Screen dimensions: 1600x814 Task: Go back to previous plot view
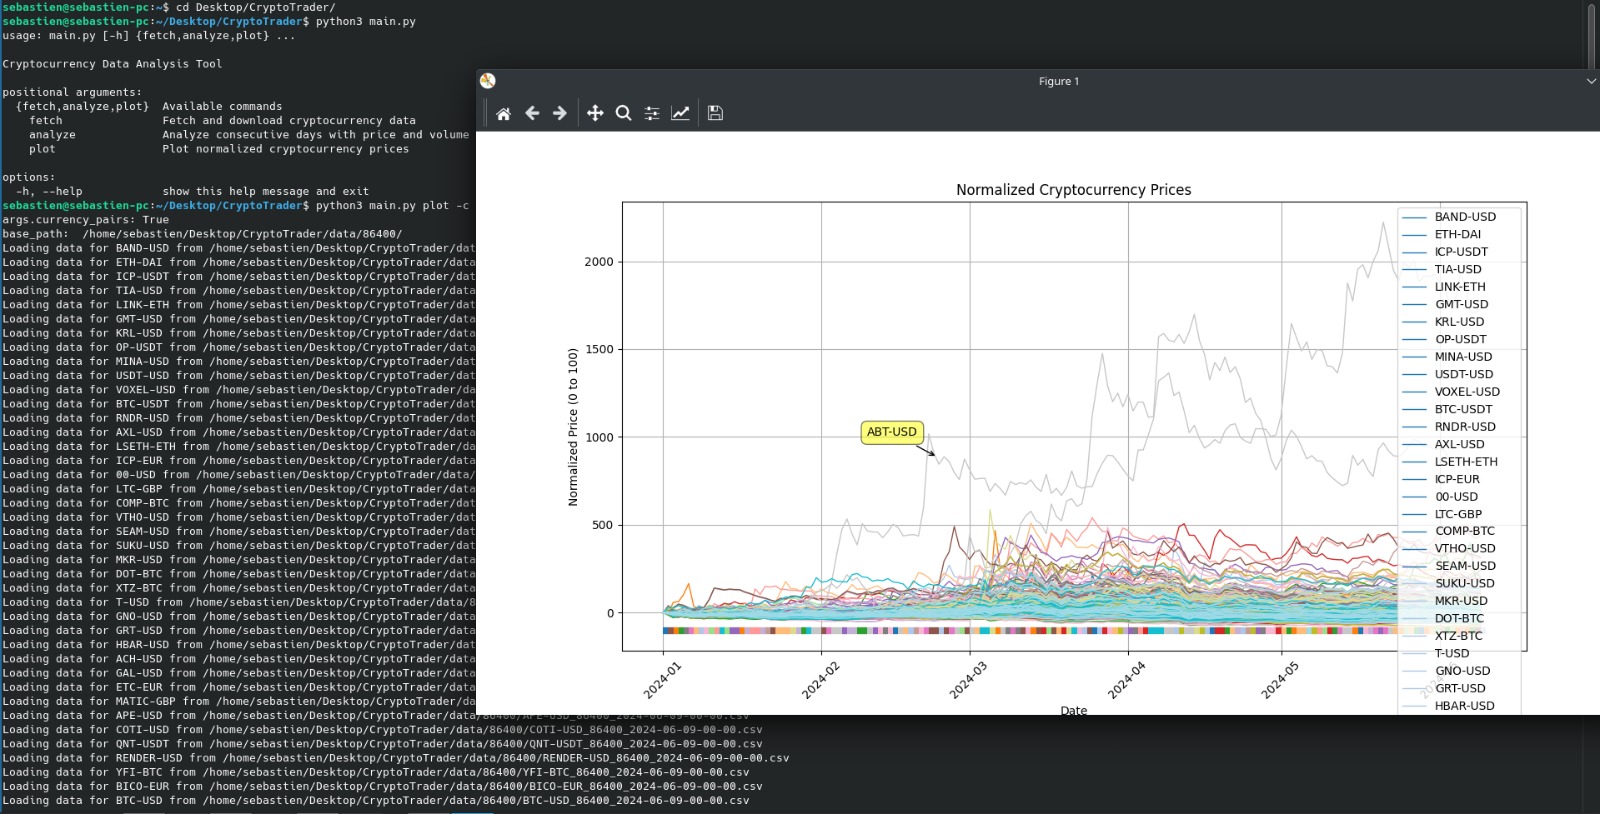point(532,113)
